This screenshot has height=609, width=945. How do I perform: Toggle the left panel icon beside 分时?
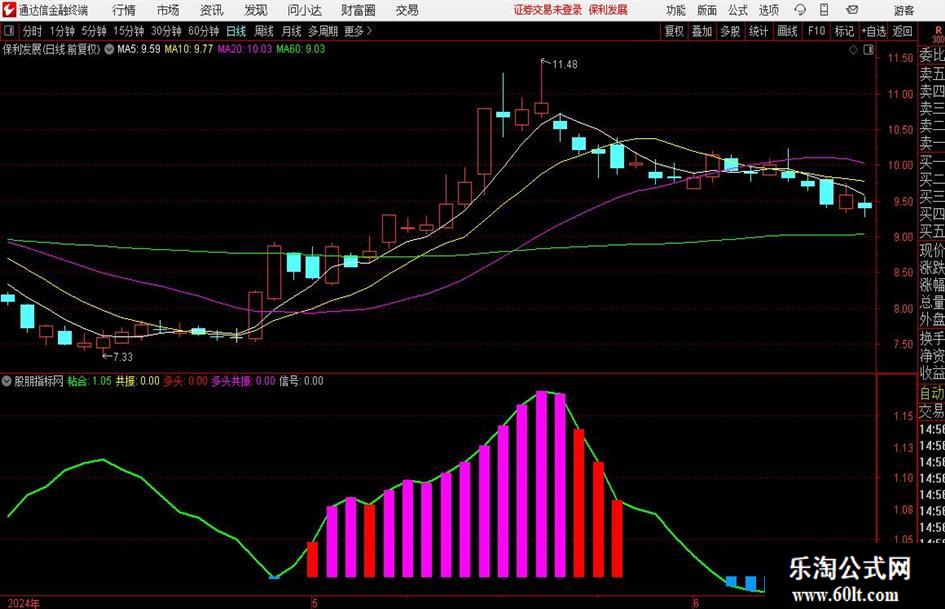8,31
